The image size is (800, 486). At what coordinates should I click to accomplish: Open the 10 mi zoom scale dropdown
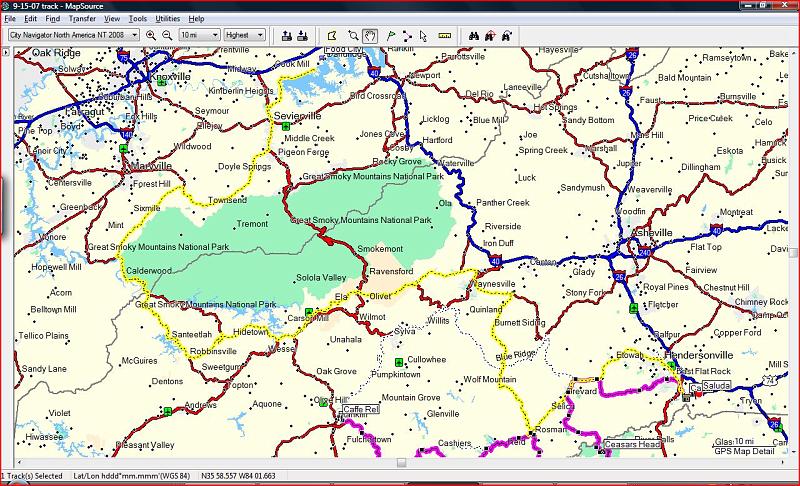coord(215,35)
